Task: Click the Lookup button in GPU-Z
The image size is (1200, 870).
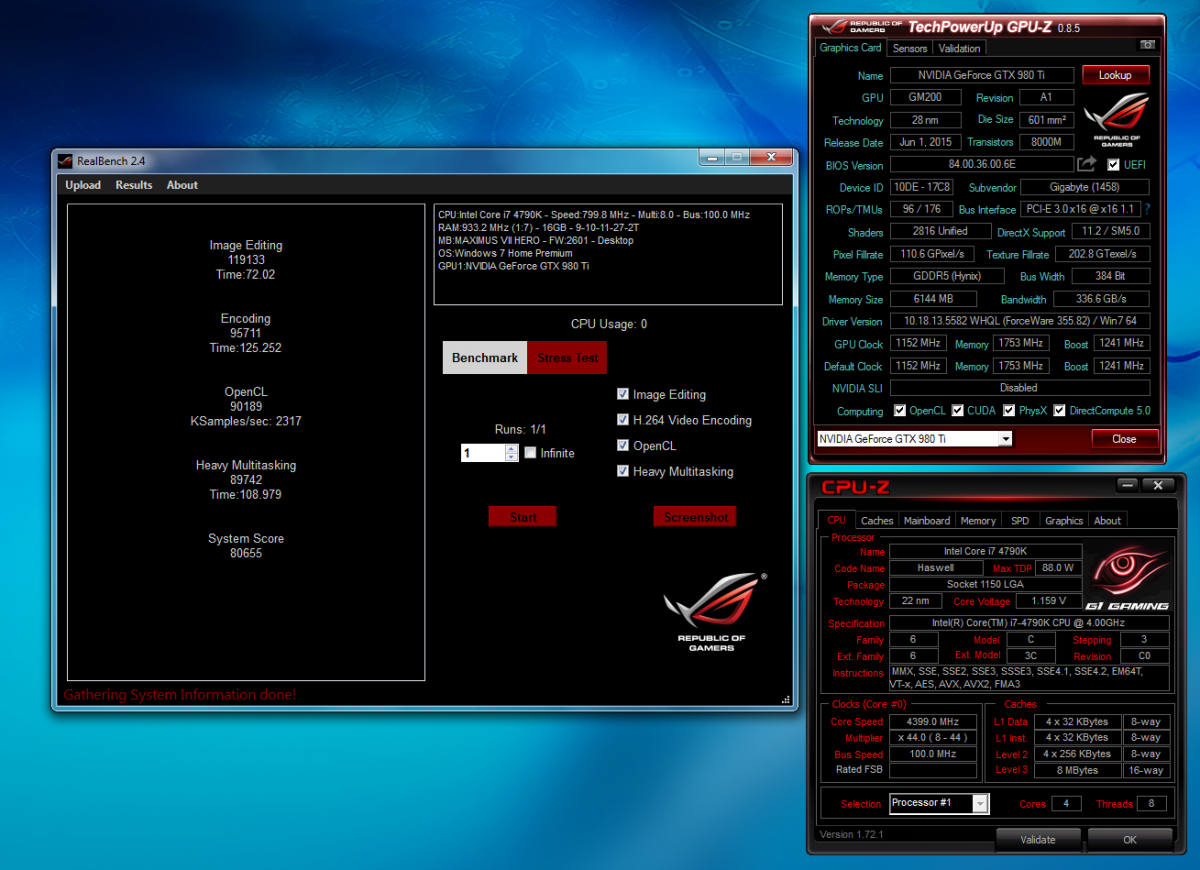Action: 1115,75
